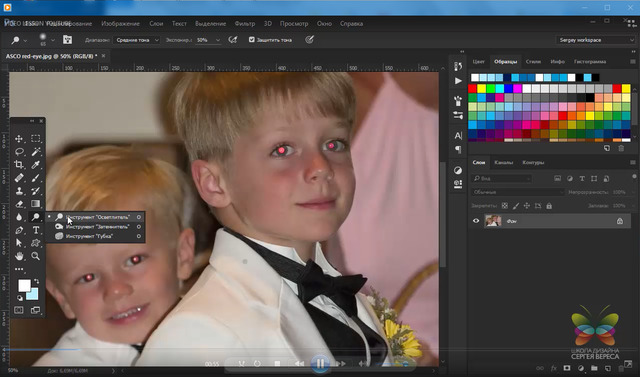Toggle layer filtering switch
The width and height of the screenshot is (640, 377).
[634, 177]
